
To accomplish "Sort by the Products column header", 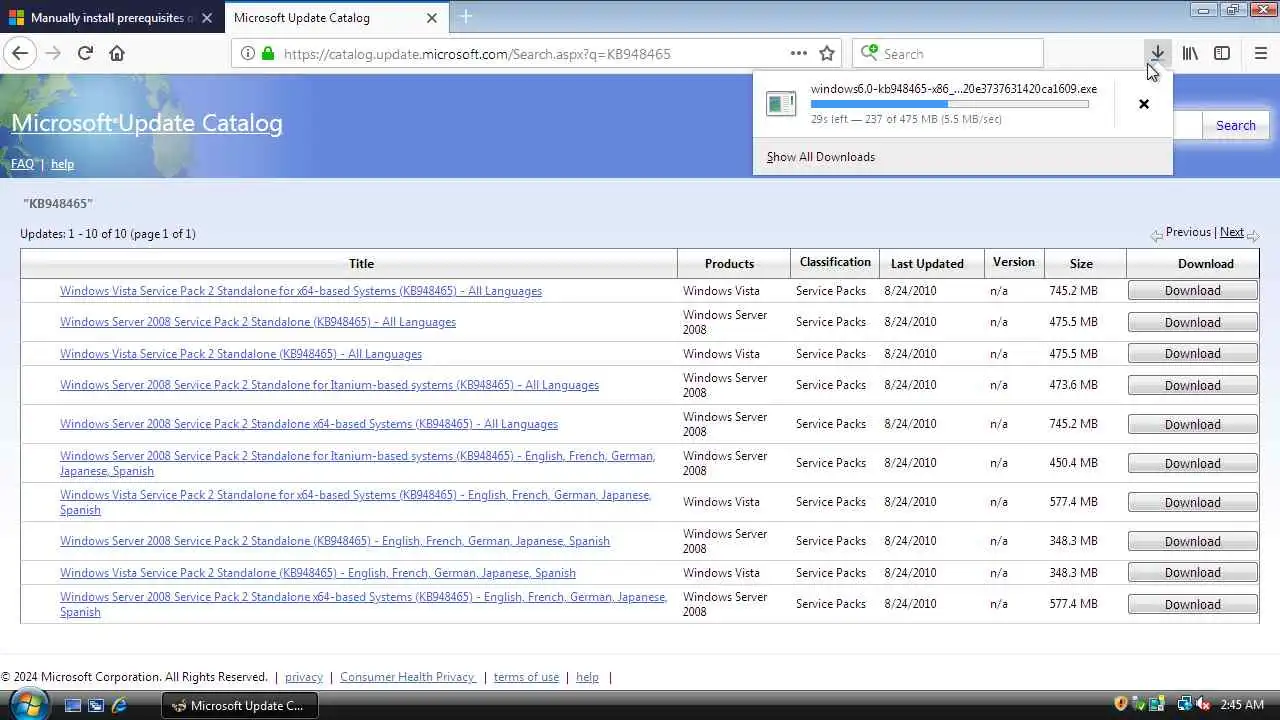I will tap(729, 264).
